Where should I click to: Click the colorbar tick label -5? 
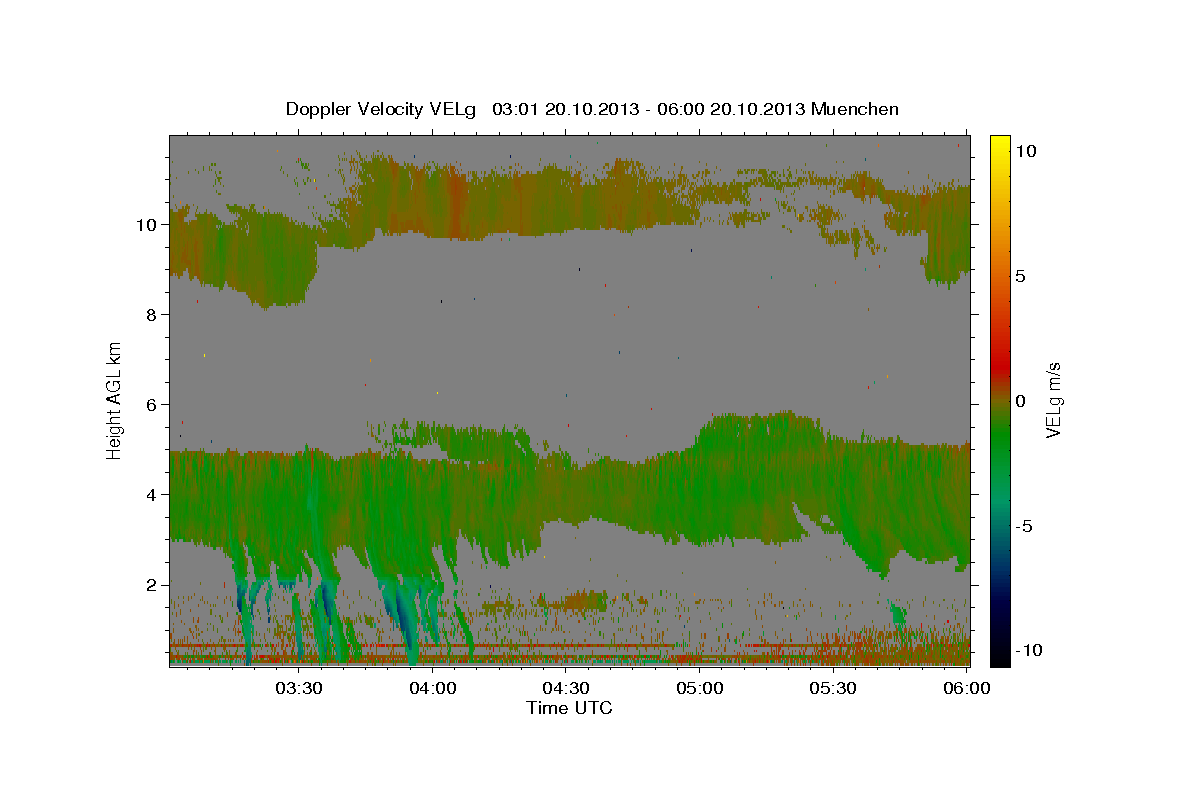click(x=1024, y=526)
